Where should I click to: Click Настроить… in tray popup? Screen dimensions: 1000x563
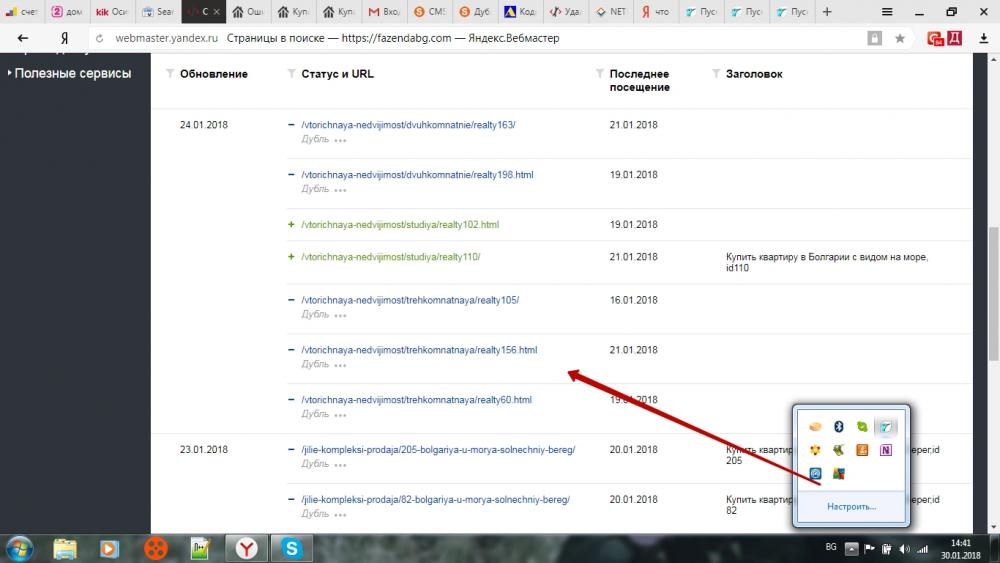pyautogui.click(x=851, y=506)
